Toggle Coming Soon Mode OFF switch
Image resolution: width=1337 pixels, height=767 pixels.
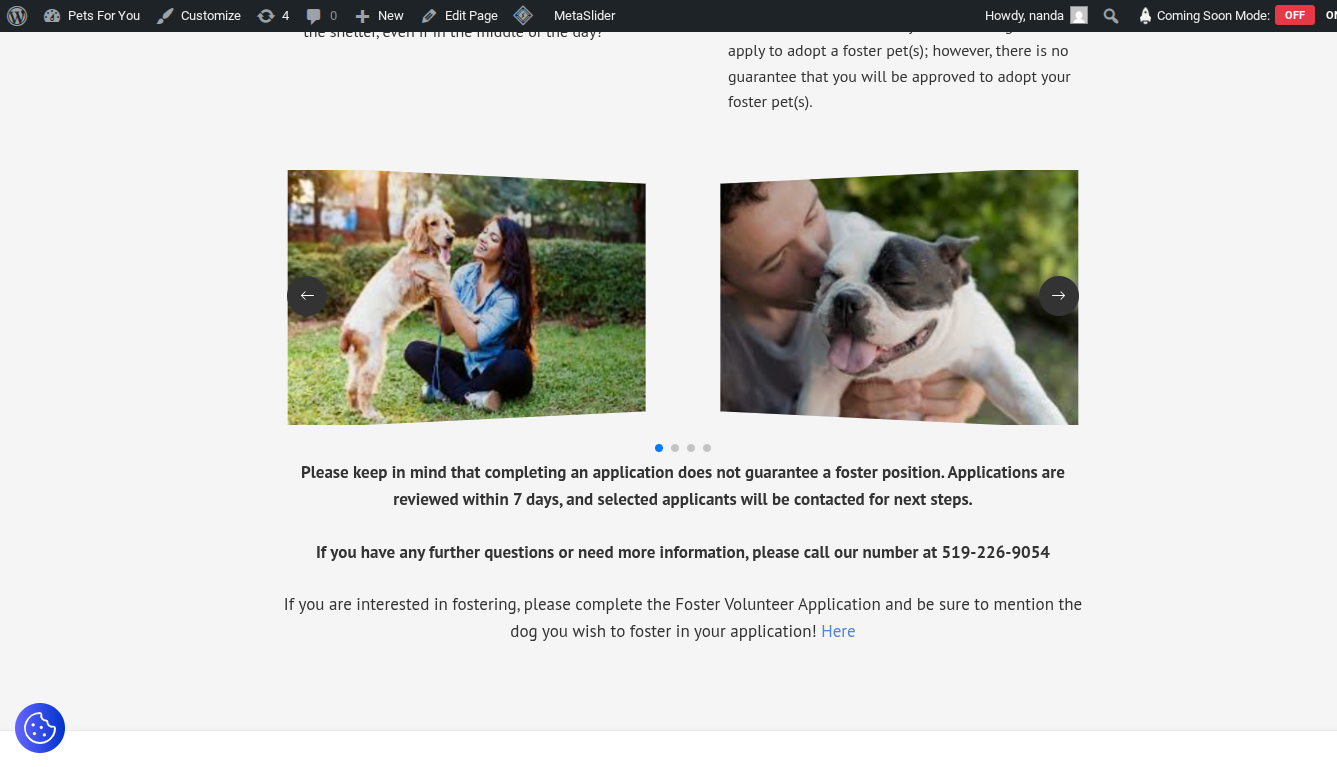click(x=1294, y=16)
